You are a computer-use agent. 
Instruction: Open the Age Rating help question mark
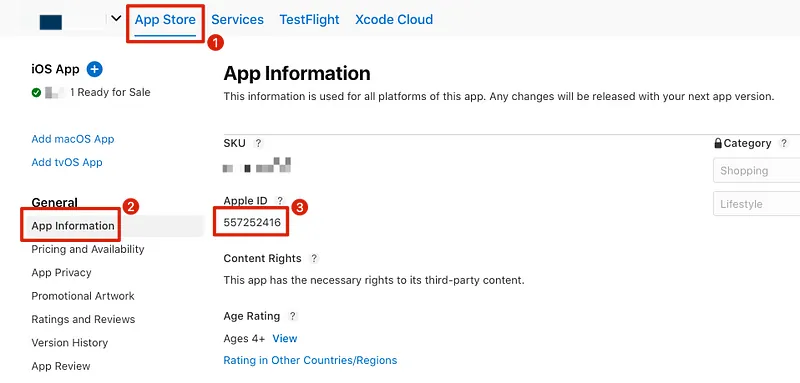point(292,316)
